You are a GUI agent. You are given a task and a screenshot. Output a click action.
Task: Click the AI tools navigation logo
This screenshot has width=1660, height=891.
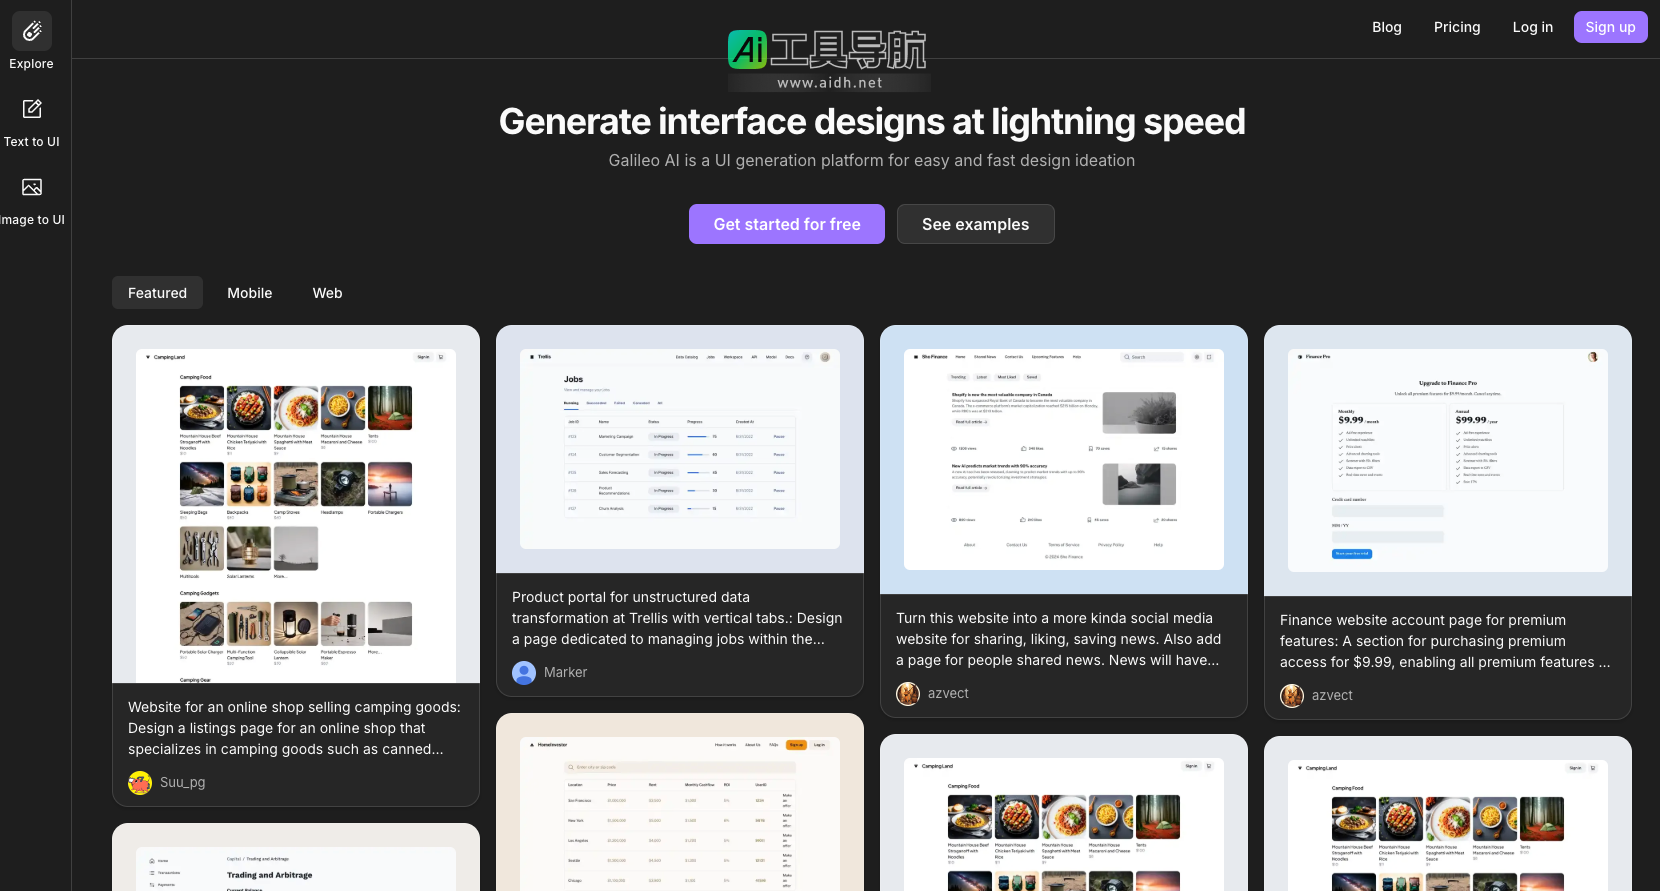(x=828, y=60)
